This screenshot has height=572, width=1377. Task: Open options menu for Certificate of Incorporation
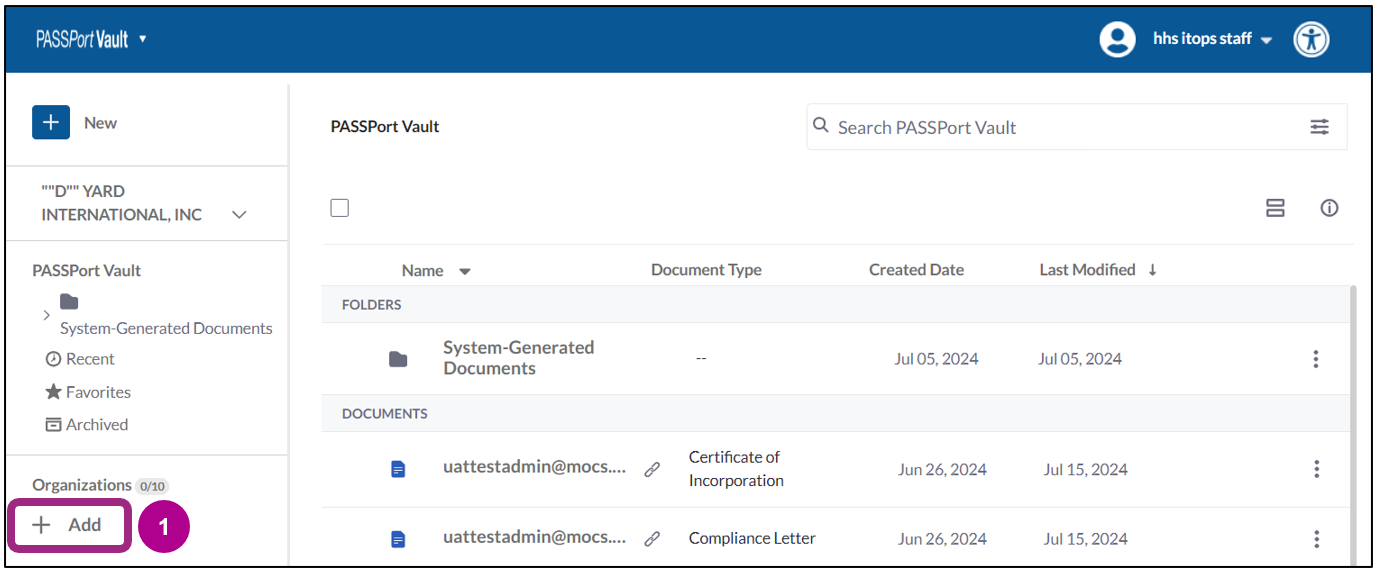pos(1316,469)
